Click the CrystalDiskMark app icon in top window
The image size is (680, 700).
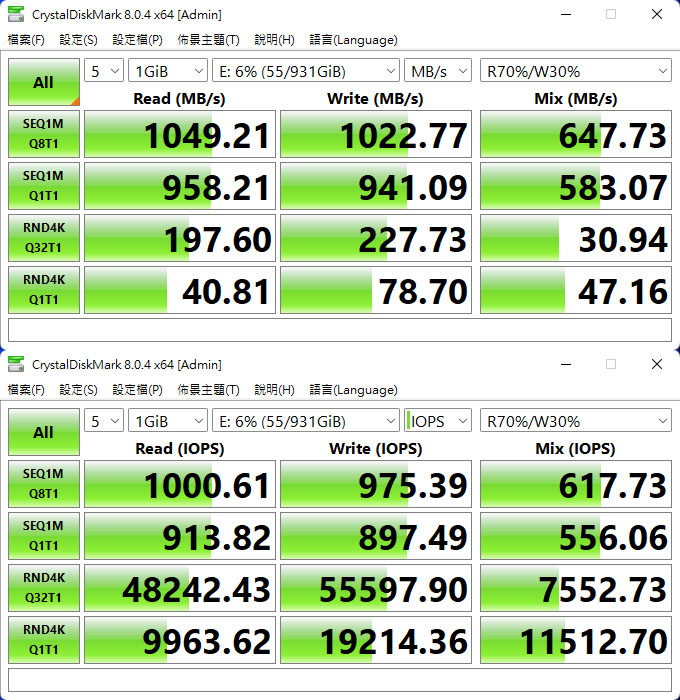click(16, 14)
